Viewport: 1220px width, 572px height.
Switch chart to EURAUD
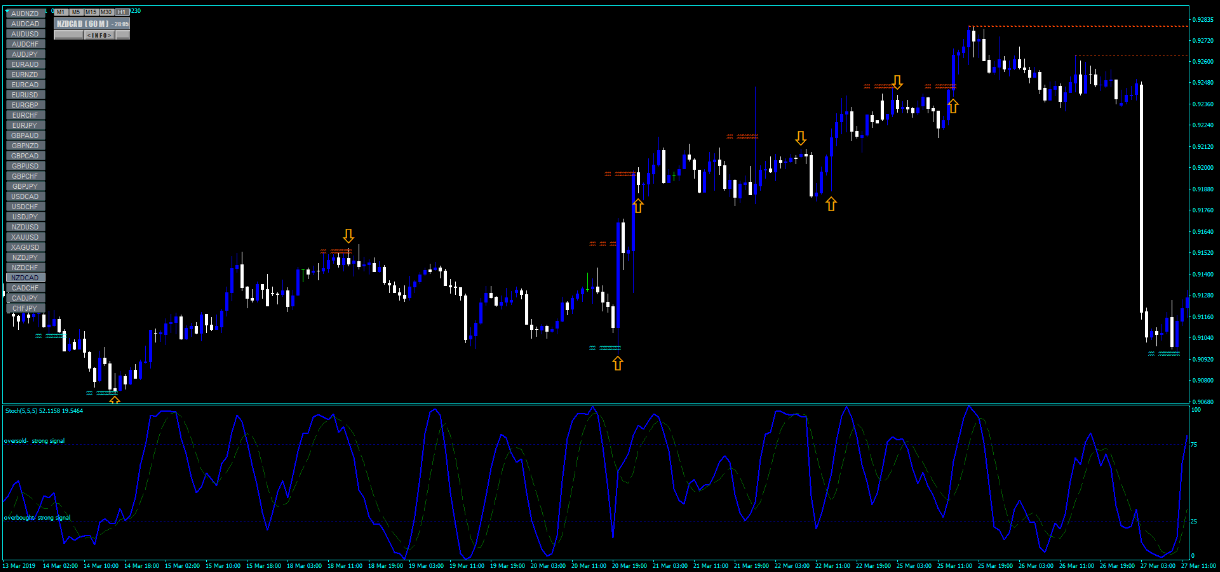[x=25, y=64]
